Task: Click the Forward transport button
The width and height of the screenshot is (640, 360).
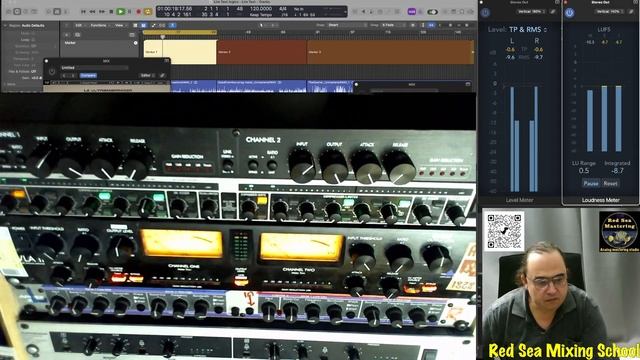Action: click(102, 12)
